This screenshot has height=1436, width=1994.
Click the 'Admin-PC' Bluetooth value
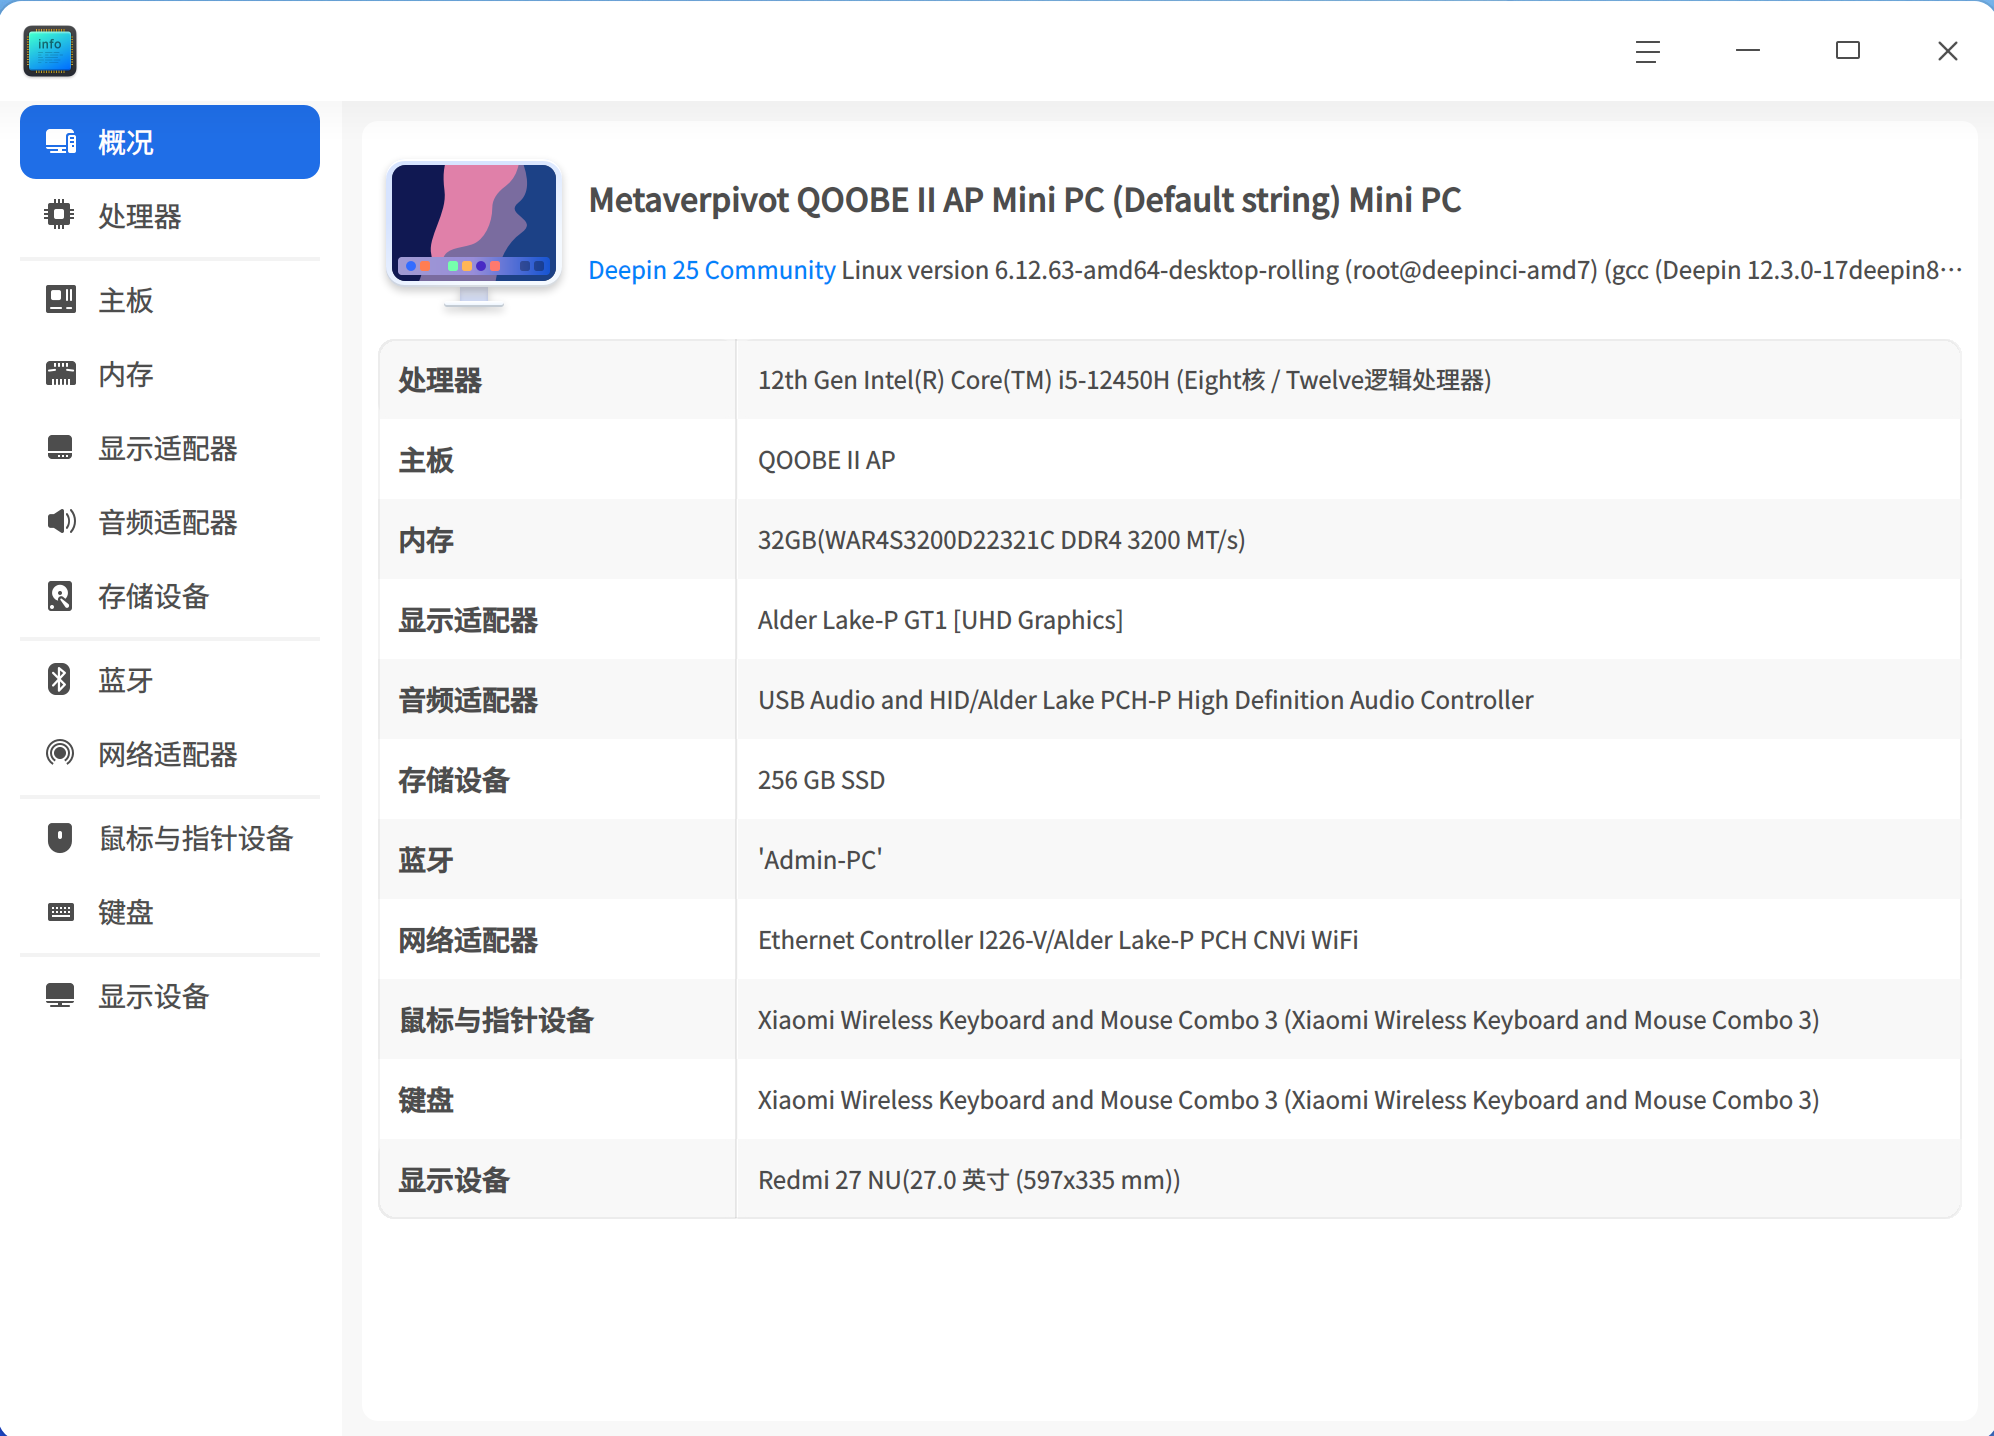click(x=820, y=860)
